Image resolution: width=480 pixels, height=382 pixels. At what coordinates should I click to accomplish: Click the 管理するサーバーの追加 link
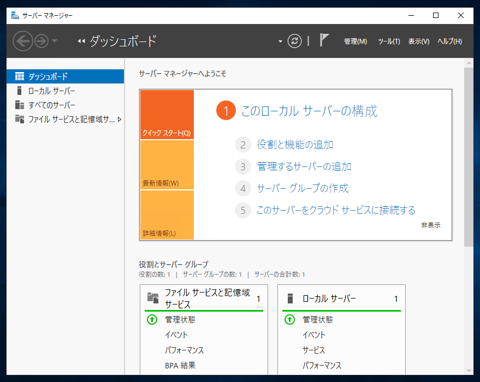[x=304, y=166]
